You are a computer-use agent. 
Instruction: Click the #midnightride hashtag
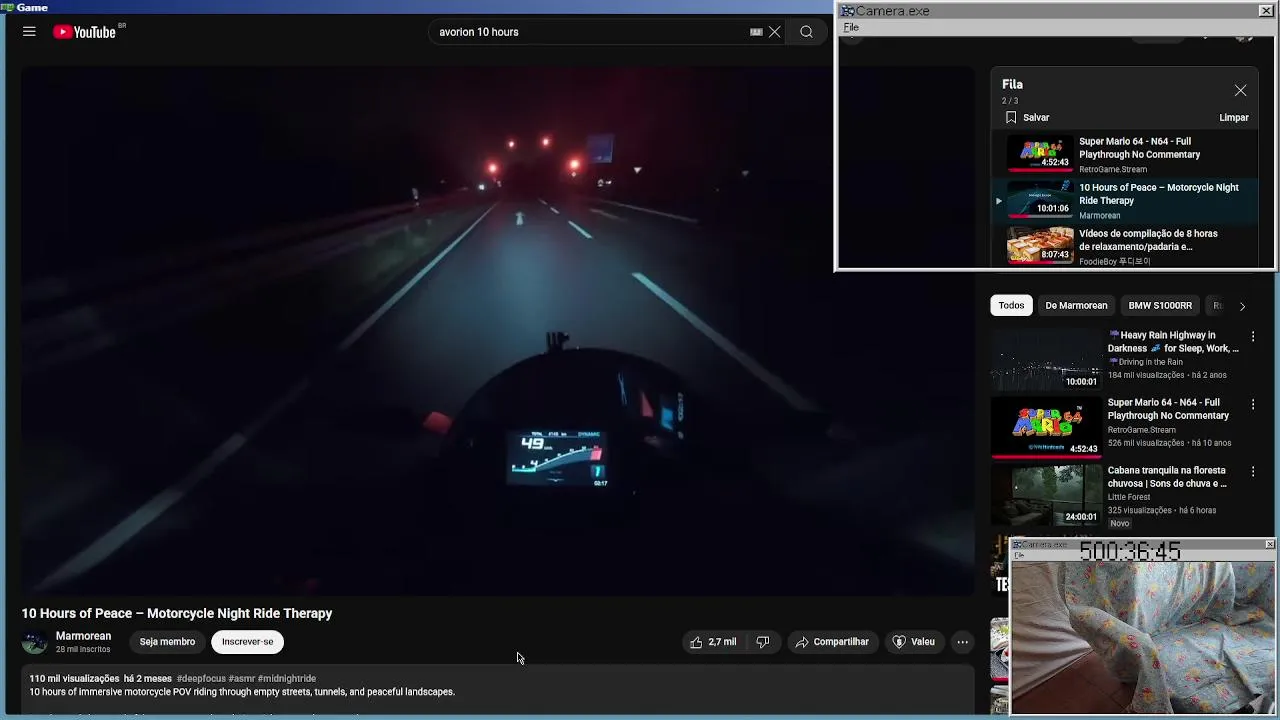coord(287,679)
